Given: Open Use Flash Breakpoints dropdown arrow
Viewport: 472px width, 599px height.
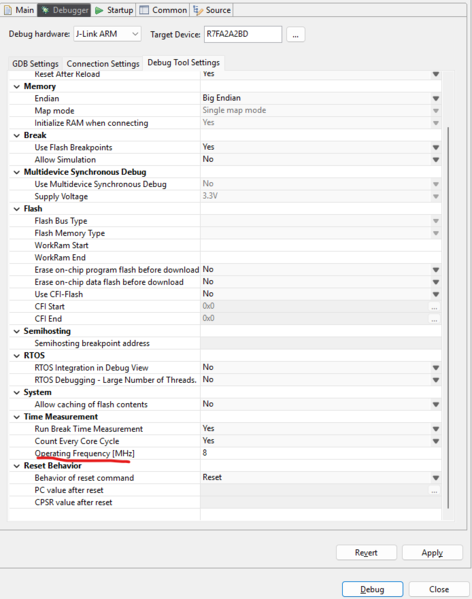Looking at the screenshot, I should [436, 147].
